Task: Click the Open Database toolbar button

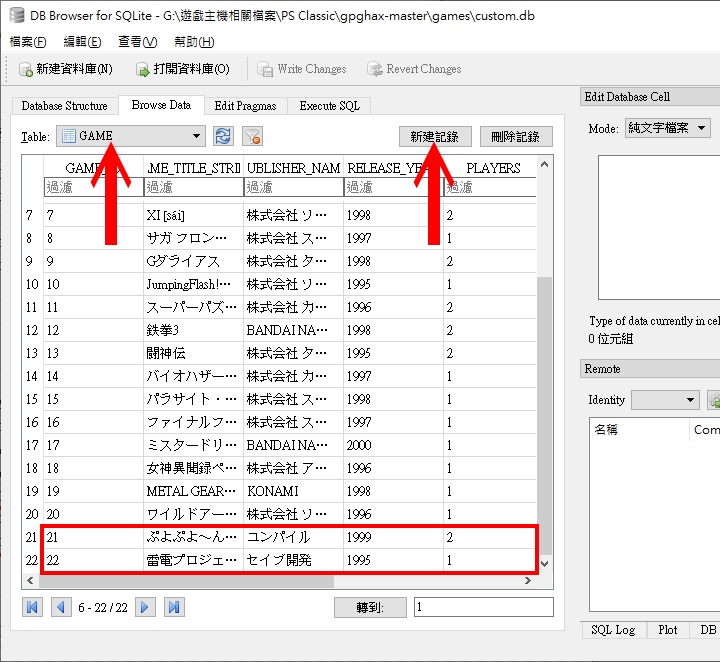Action: (x=183, y=69)
